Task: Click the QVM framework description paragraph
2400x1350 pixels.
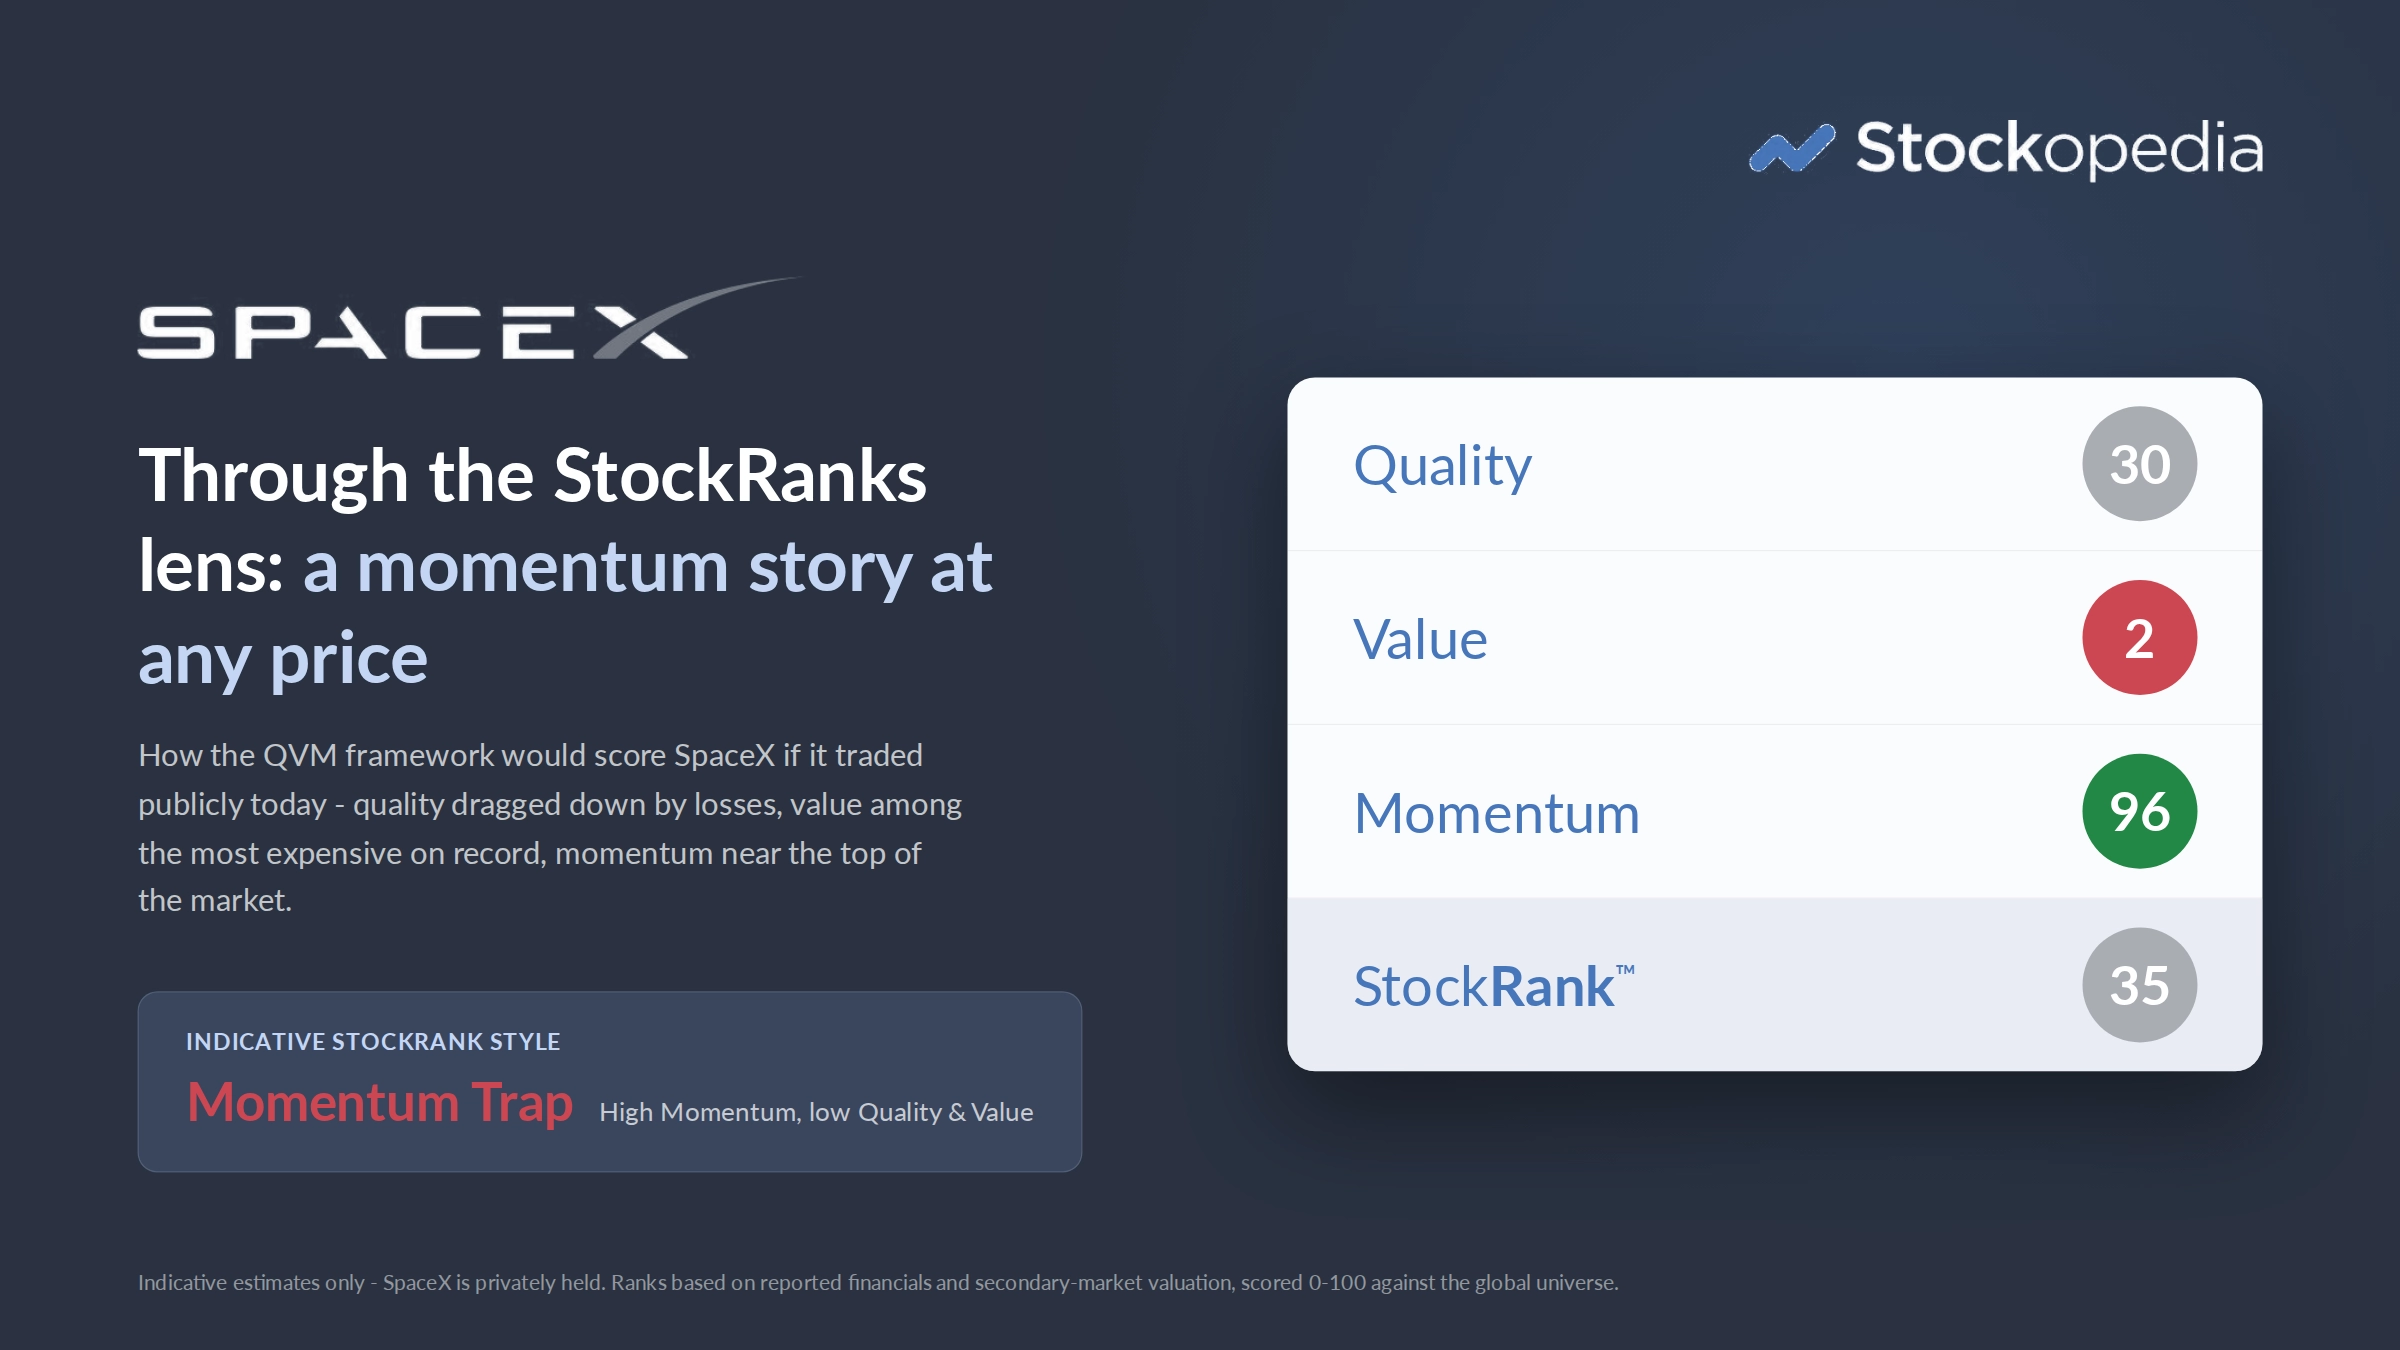Action: [550, 827]
